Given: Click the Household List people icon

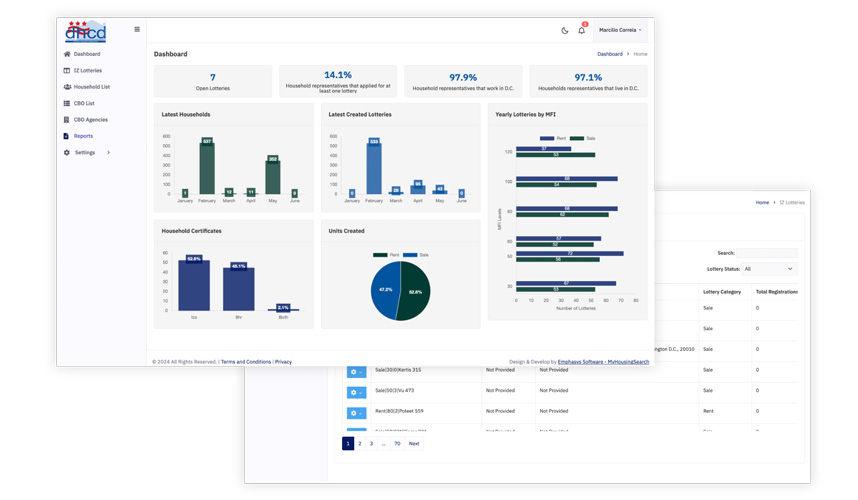Looking at the screenshot, I should coord(67,87).
